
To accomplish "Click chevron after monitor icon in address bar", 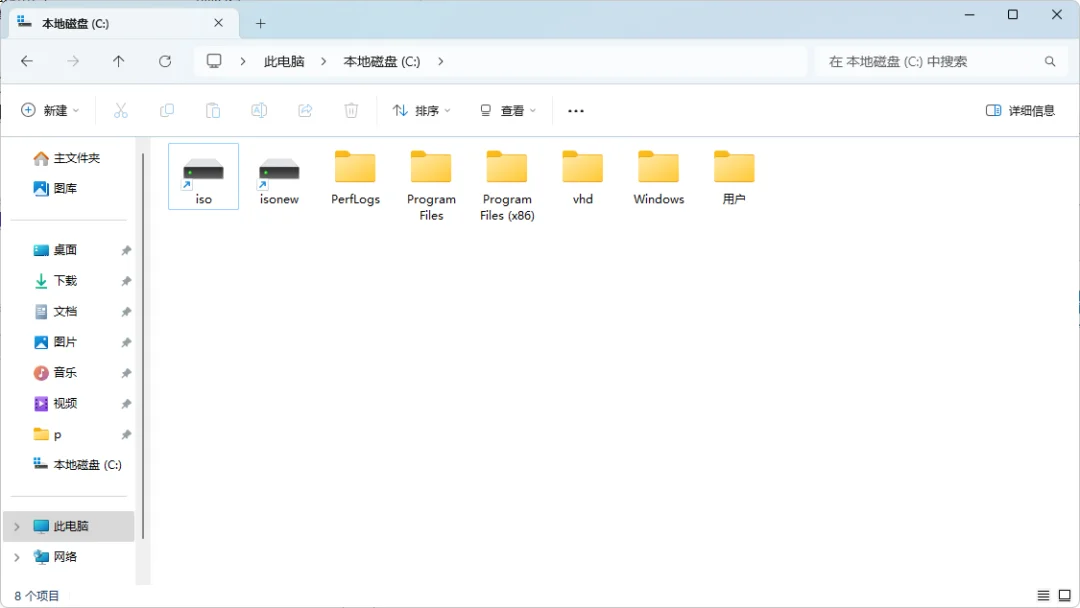I will [243, 61].
